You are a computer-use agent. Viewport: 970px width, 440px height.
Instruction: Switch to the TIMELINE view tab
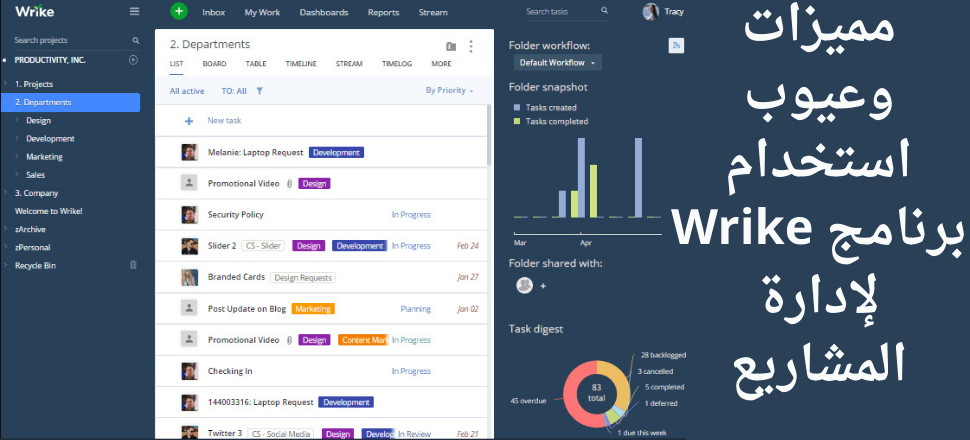point(301,64)
